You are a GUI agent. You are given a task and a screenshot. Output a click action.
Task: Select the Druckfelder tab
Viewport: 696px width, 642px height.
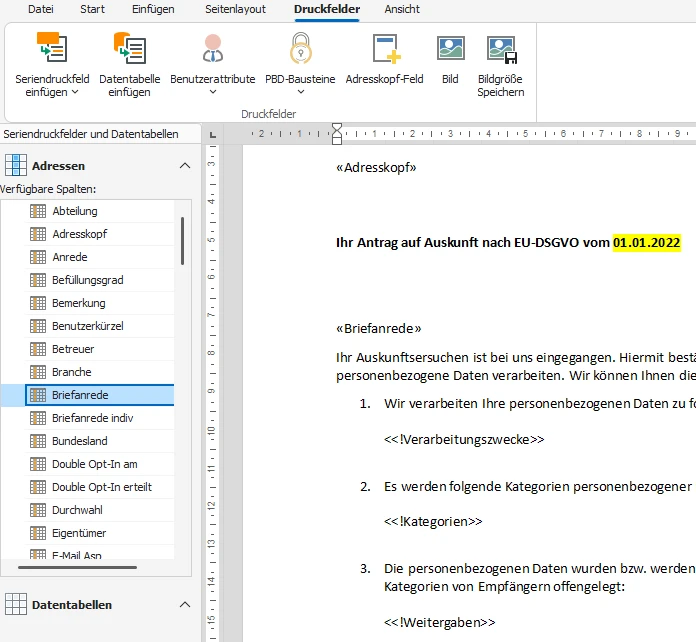click(x=327, y=9)
